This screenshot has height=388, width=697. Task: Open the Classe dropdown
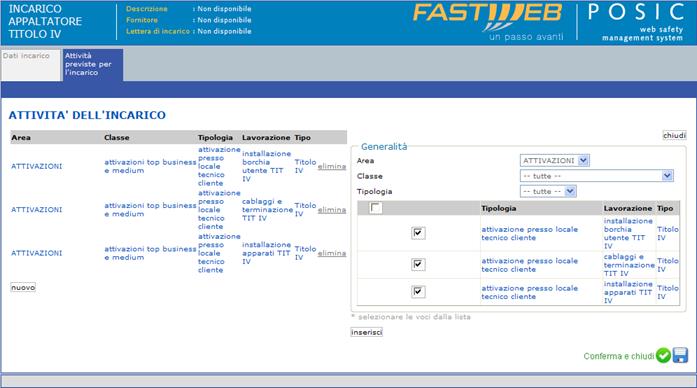[x=597, y=176]
